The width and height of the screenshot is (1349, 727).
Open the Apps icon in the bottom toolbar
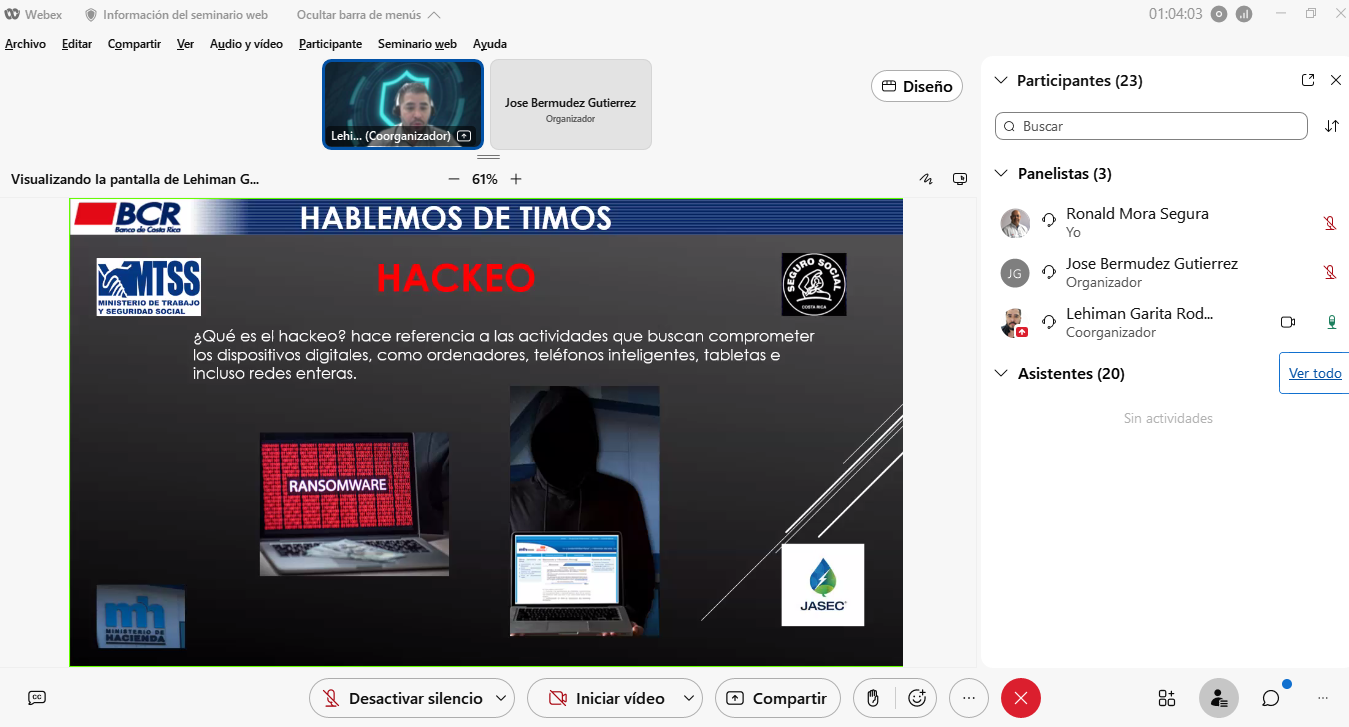point(1167,698)
